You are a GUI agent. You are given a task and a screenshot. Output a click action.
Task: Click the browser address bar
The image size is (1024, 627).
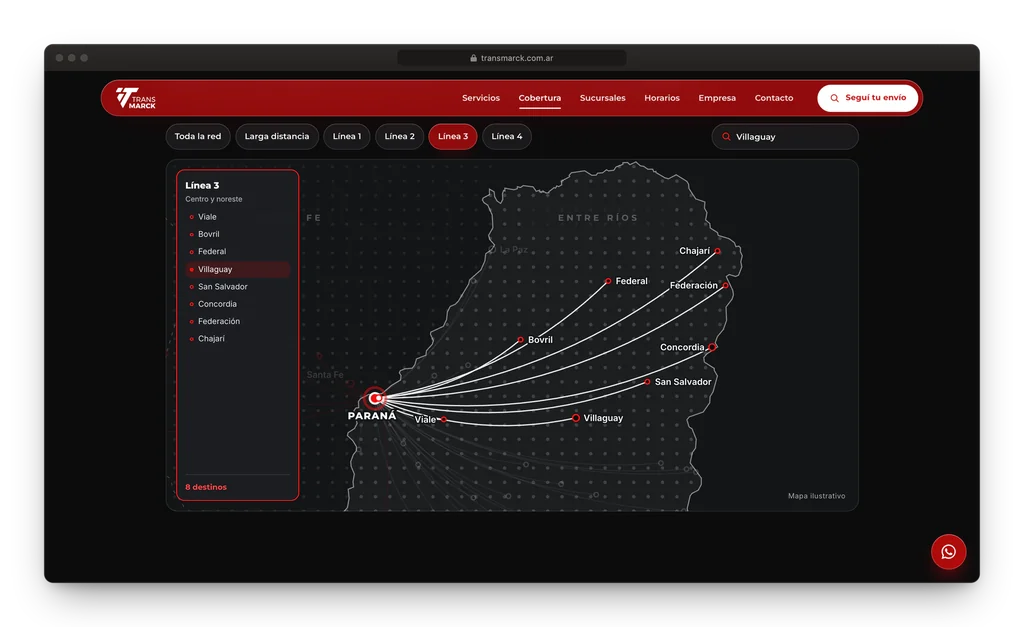tap(512, 58)
